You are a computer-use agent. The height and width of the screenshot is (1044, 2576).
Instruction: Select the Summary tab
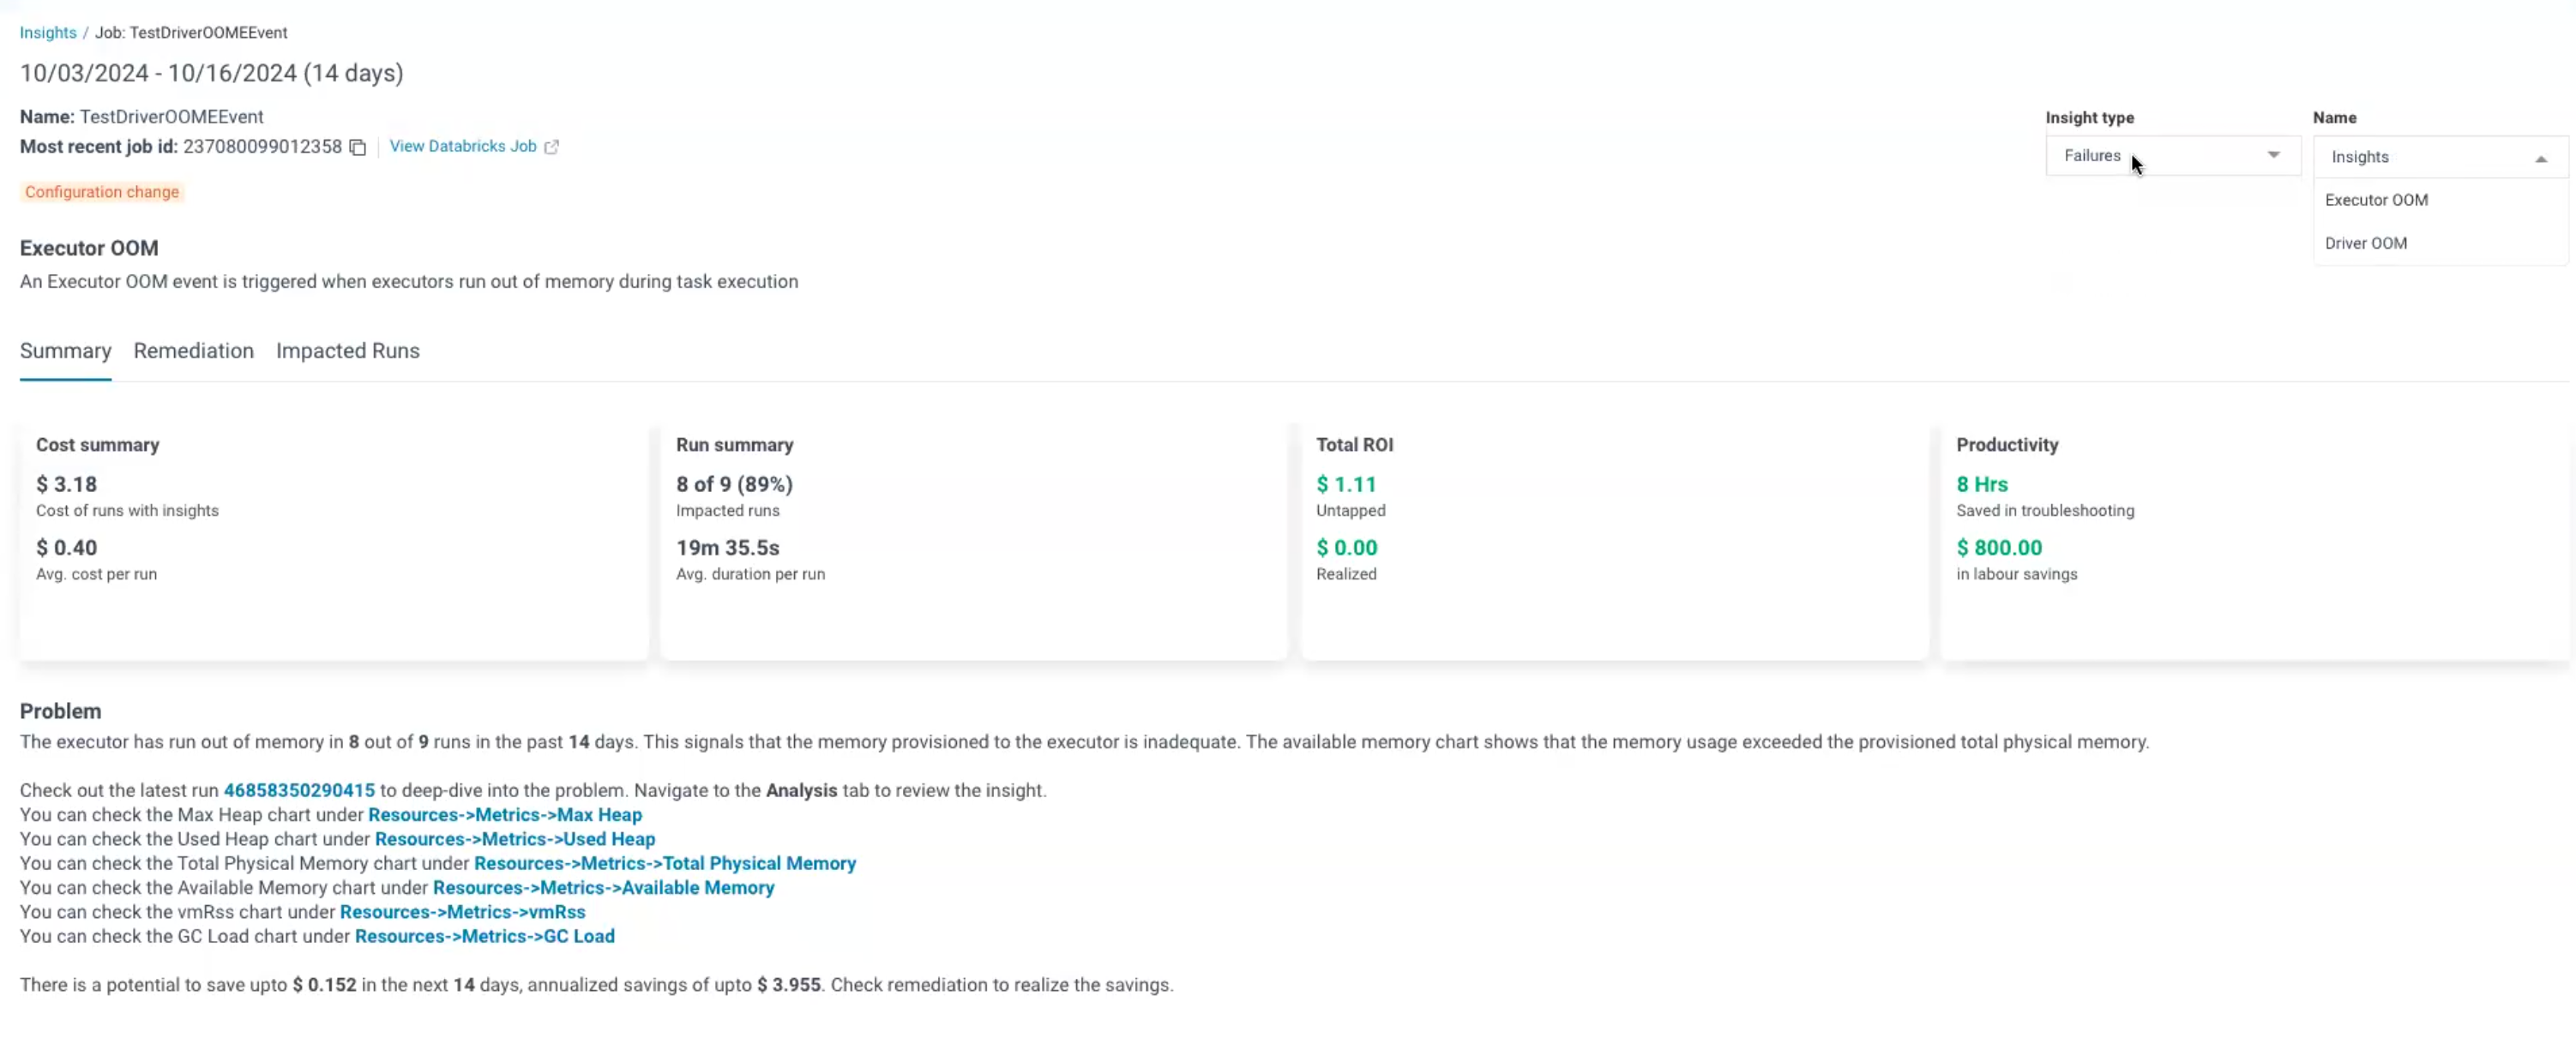pyautogui.click(x=65, y=351)
